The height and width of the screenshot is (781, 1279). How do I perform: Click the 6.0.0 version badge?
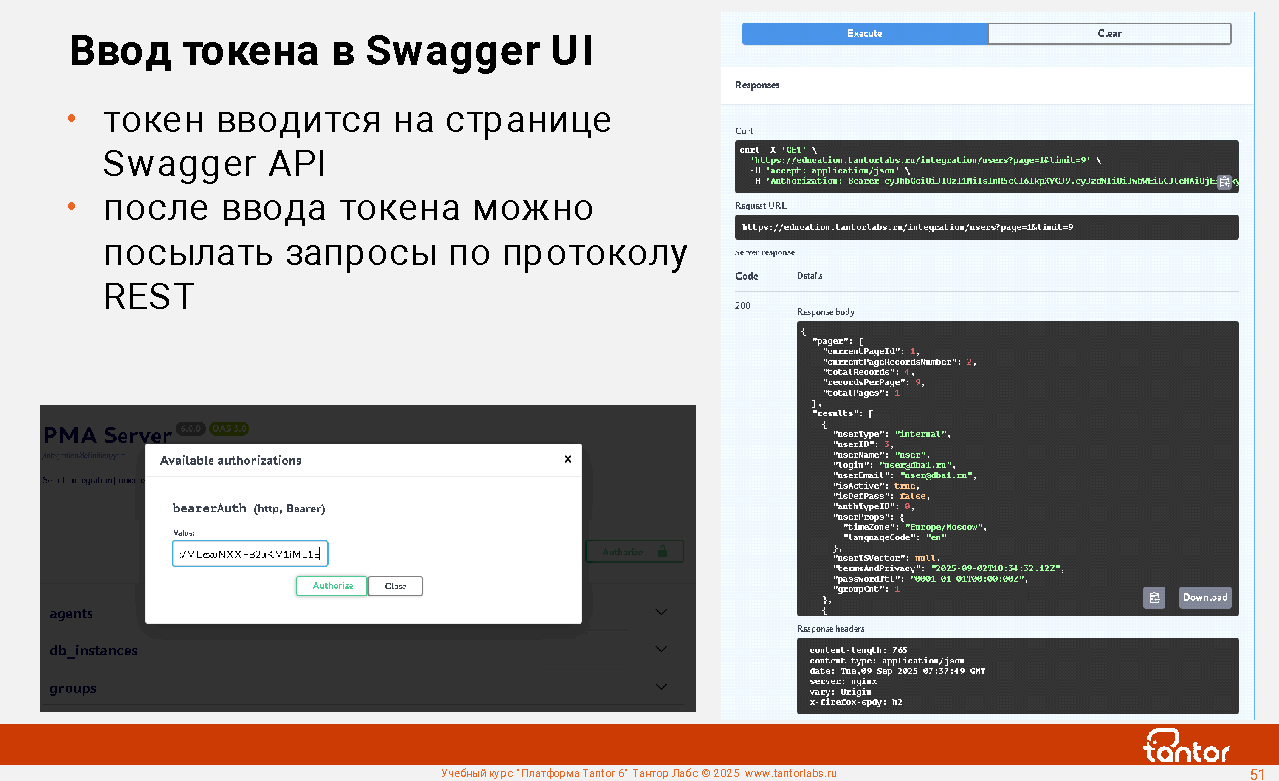coord(190,429)
